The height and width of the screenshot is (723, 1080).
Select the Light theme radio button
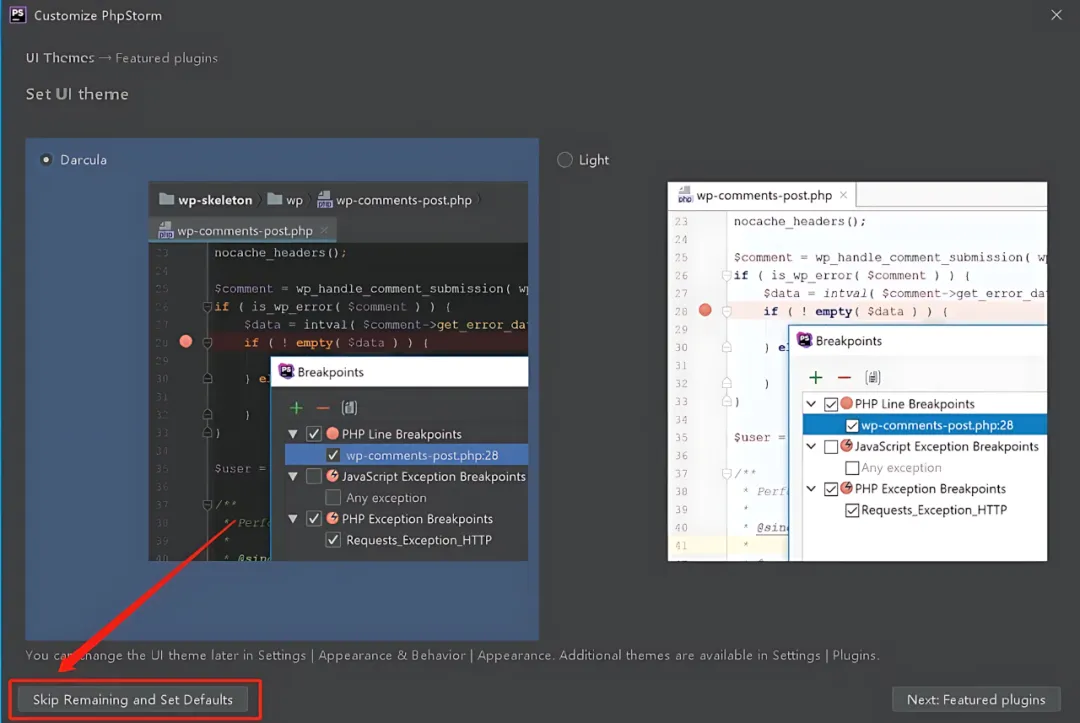(x=565, y=160)
